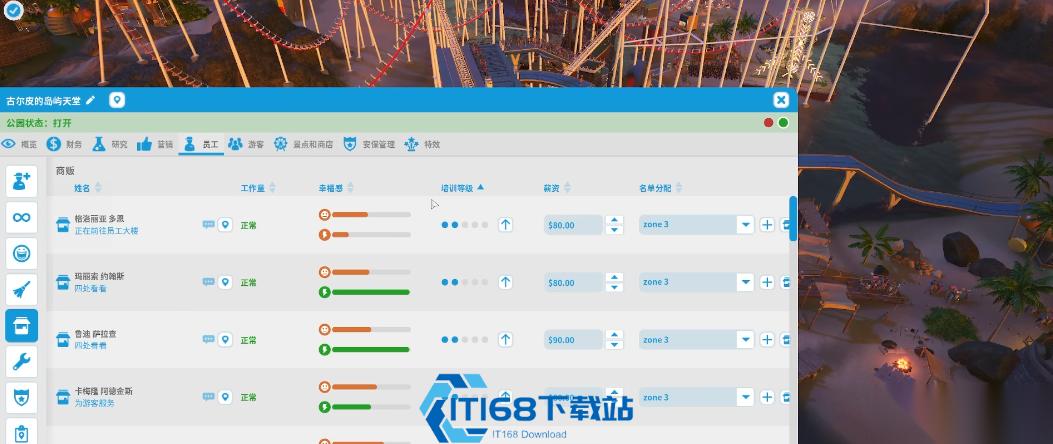Expand zone 3 dropdown for 卡梅隆 阿德金斯
1053x444 pixels.
click(745, 398)
